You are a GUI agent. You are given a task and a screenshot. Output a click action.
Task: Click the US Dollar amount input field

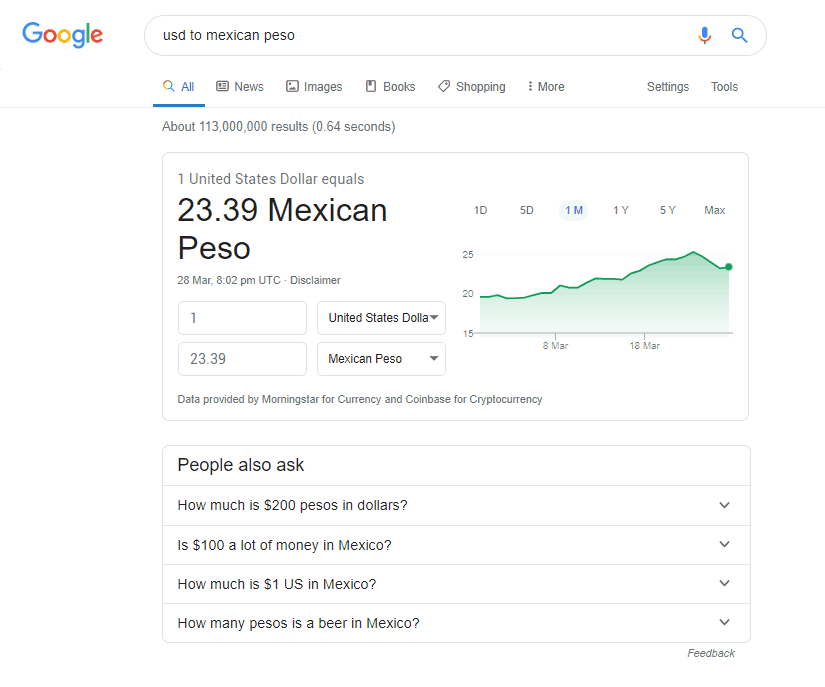pos(242,318)
